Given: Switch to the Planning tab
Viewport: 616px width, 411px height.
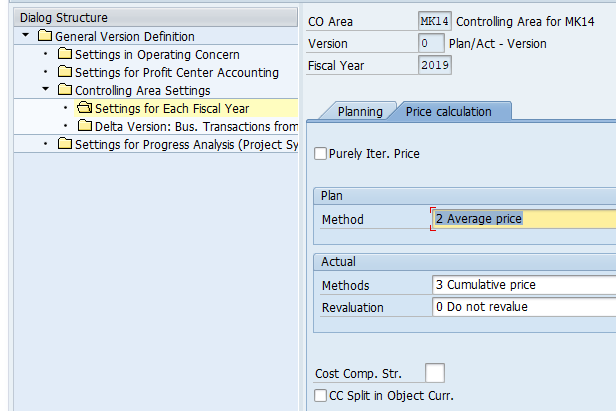Looking at the screenshot, I should pos(359,111).
